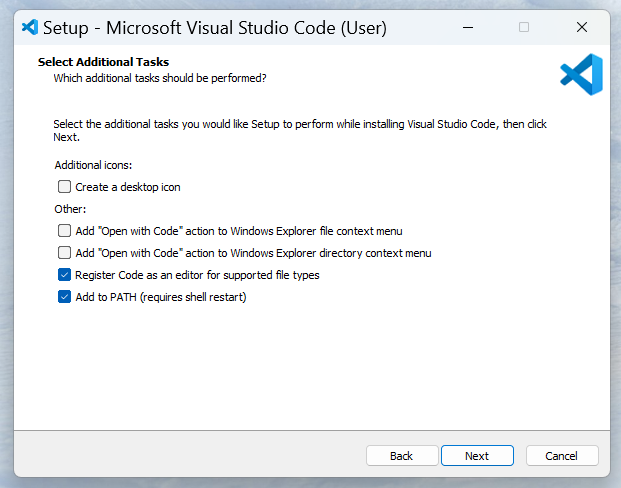Viewport: 621px width, 488px height.
Task: Uncheck Add to PATH checkbox
Action: (x=65, y=297)
